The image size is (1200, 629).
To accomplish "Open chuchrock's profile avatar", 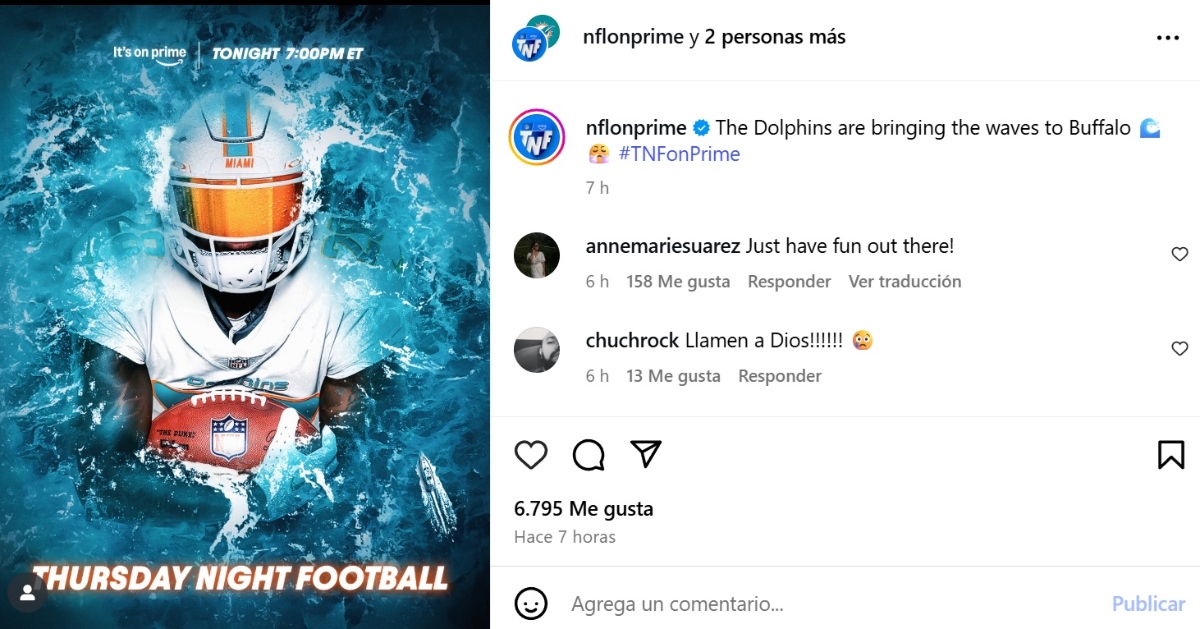I will click(x=536, y=349).
